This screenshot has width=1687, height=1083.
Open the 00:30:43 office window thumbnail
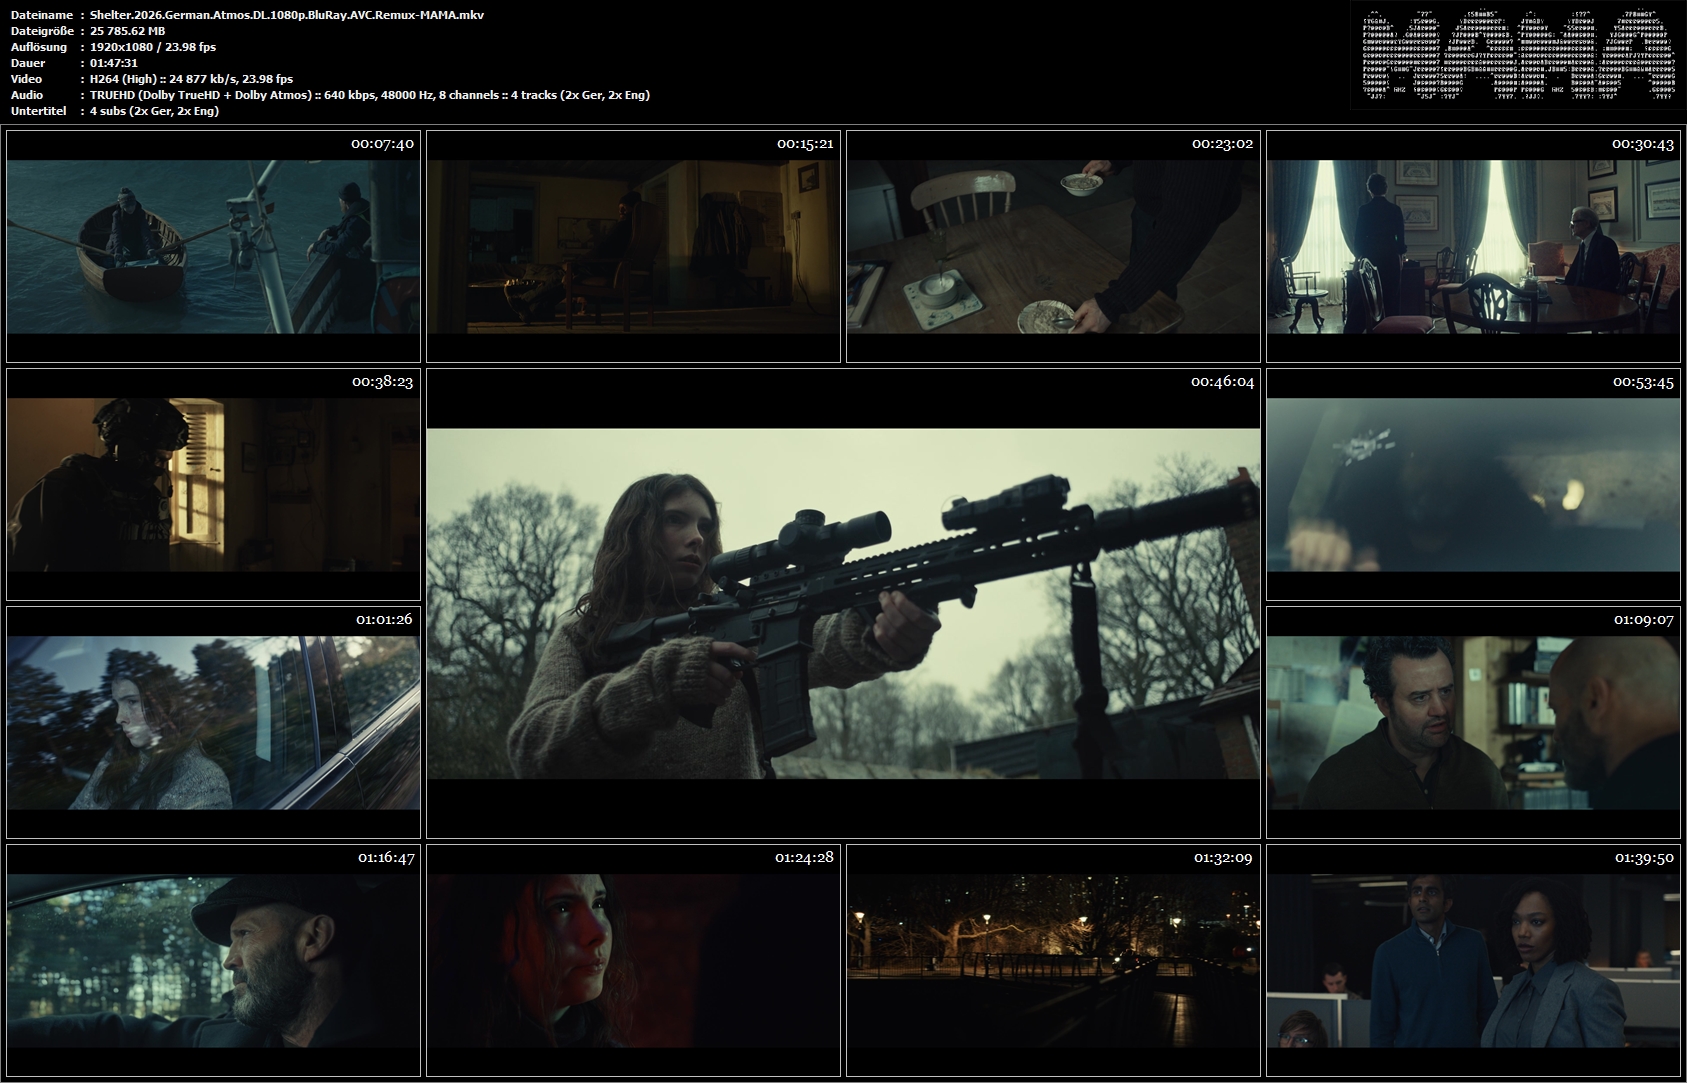[x=1473, y=246]
